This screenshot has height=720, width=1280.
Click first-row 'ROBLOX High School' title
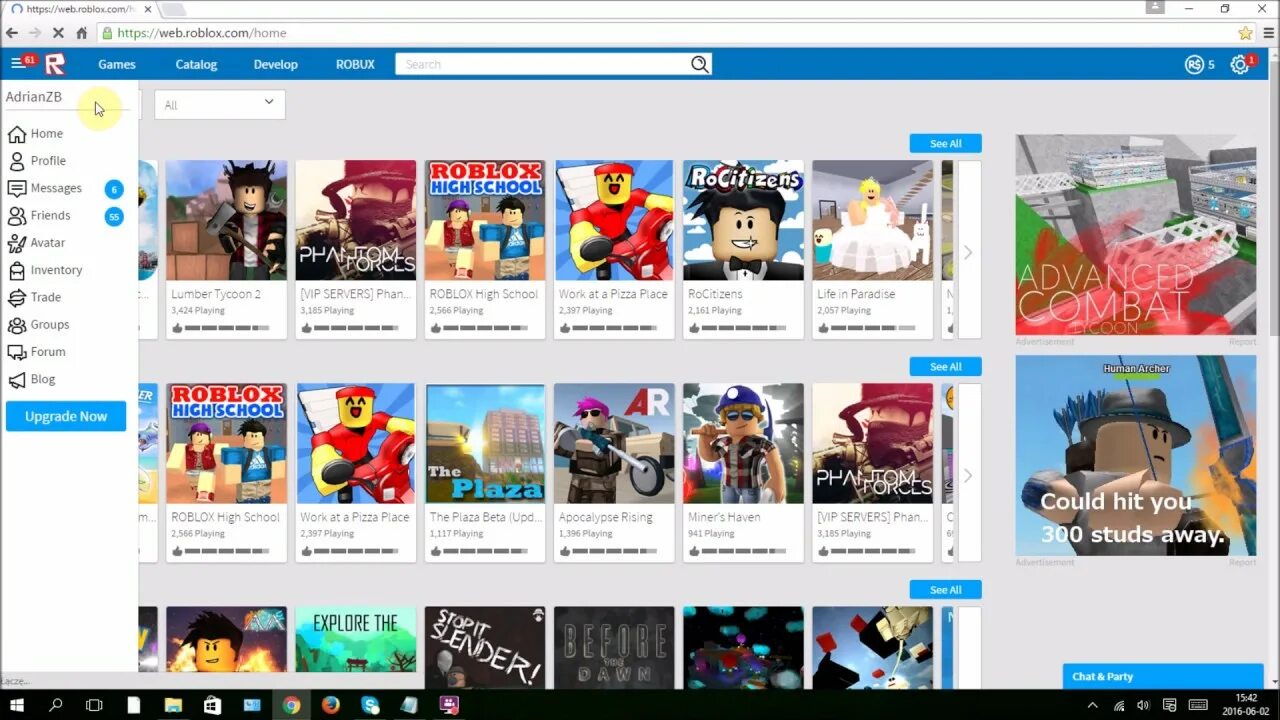coord(484,294)
